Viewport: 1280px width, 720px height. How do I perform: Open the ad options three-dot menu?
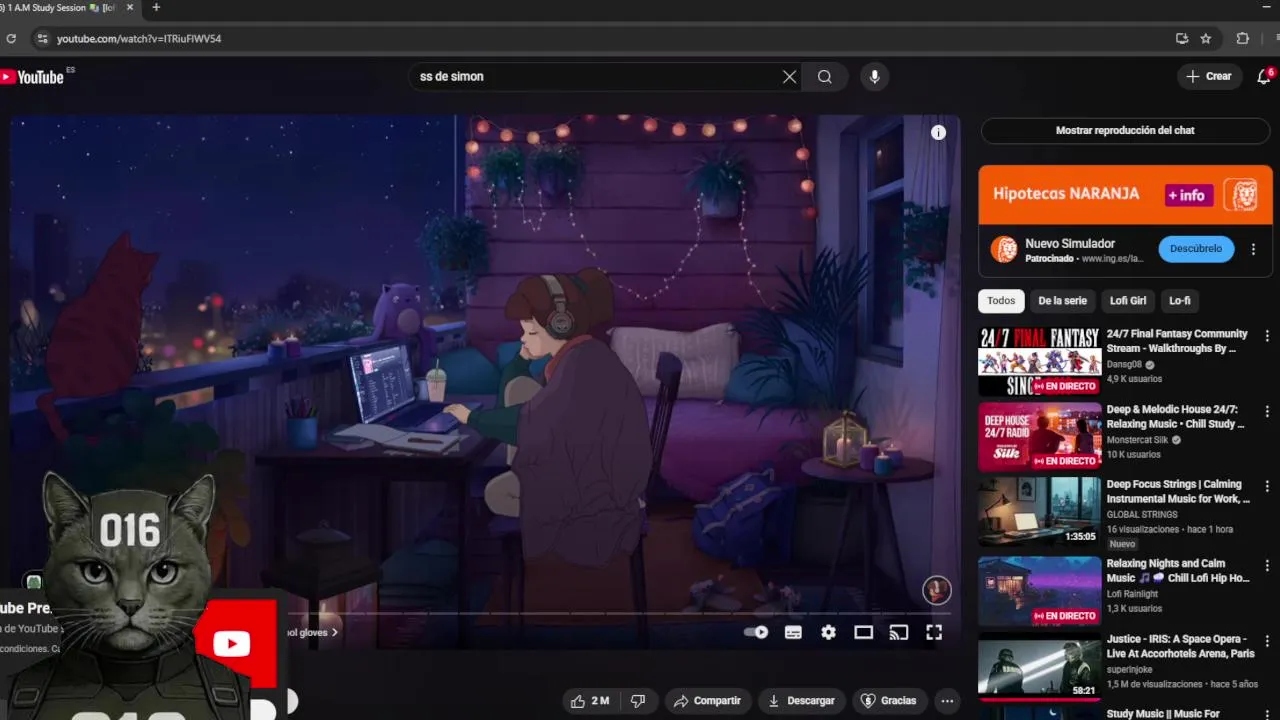1253,249
